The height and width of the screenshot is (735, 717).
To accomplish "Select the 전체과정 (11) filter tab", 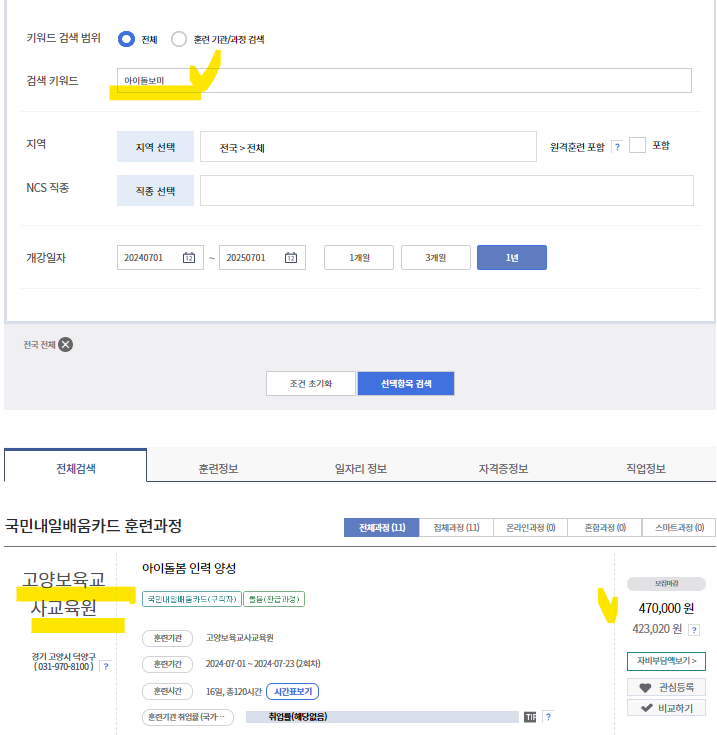I will 381,527.
